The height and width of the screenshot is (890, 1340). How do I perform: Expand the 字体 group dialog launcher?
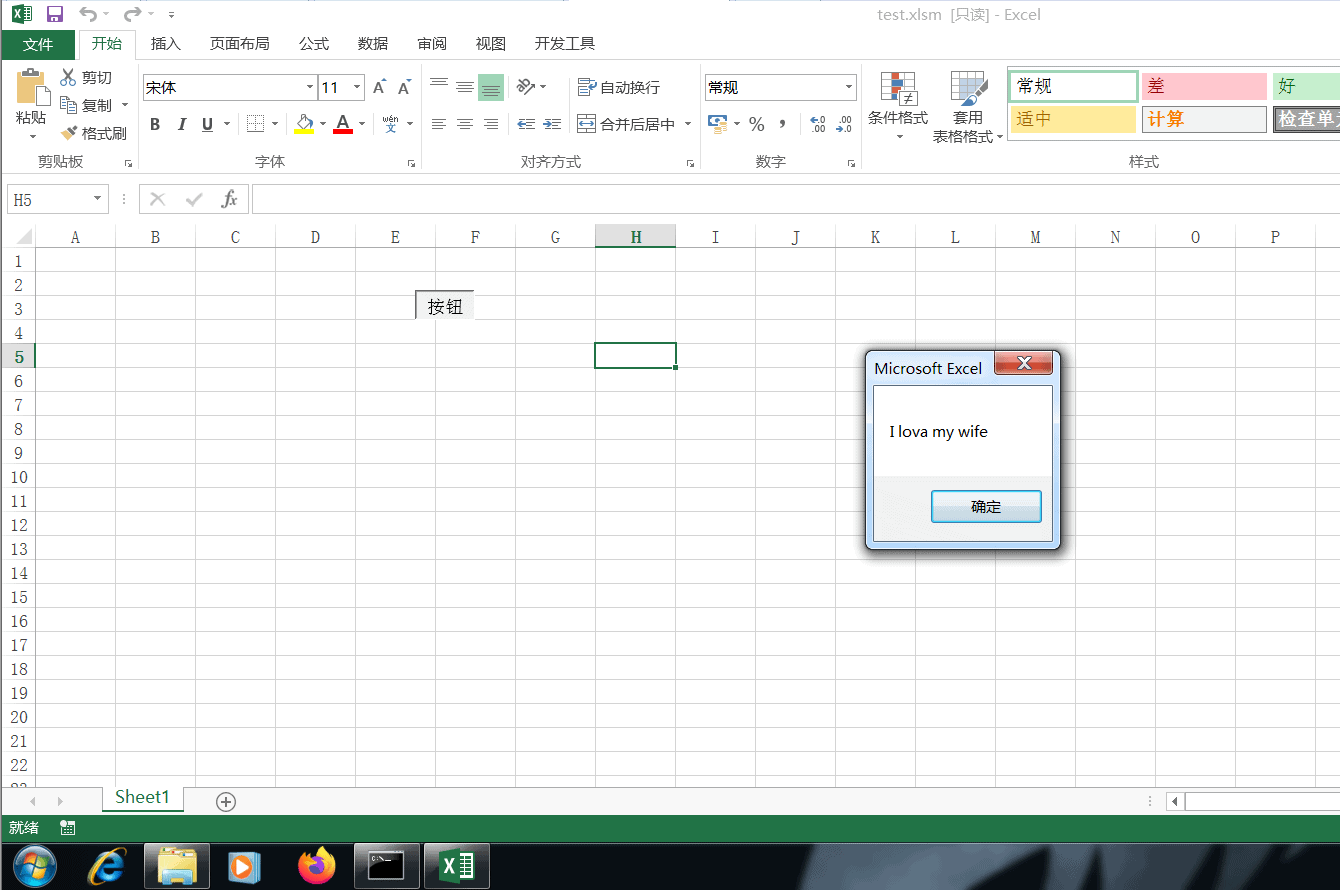click(412, 162)
